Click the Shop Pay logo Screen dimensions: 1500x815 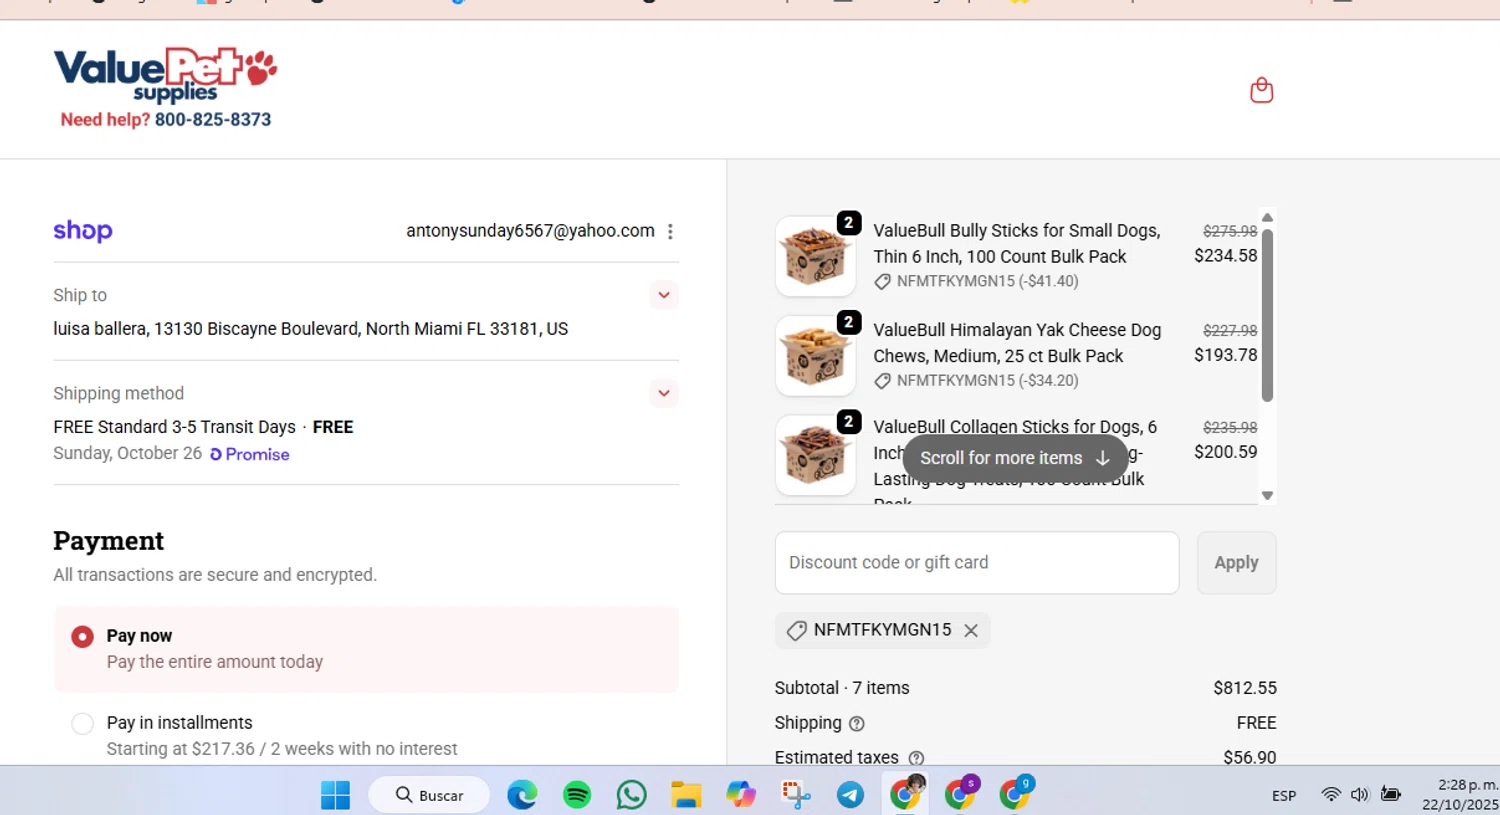point(83,231)
